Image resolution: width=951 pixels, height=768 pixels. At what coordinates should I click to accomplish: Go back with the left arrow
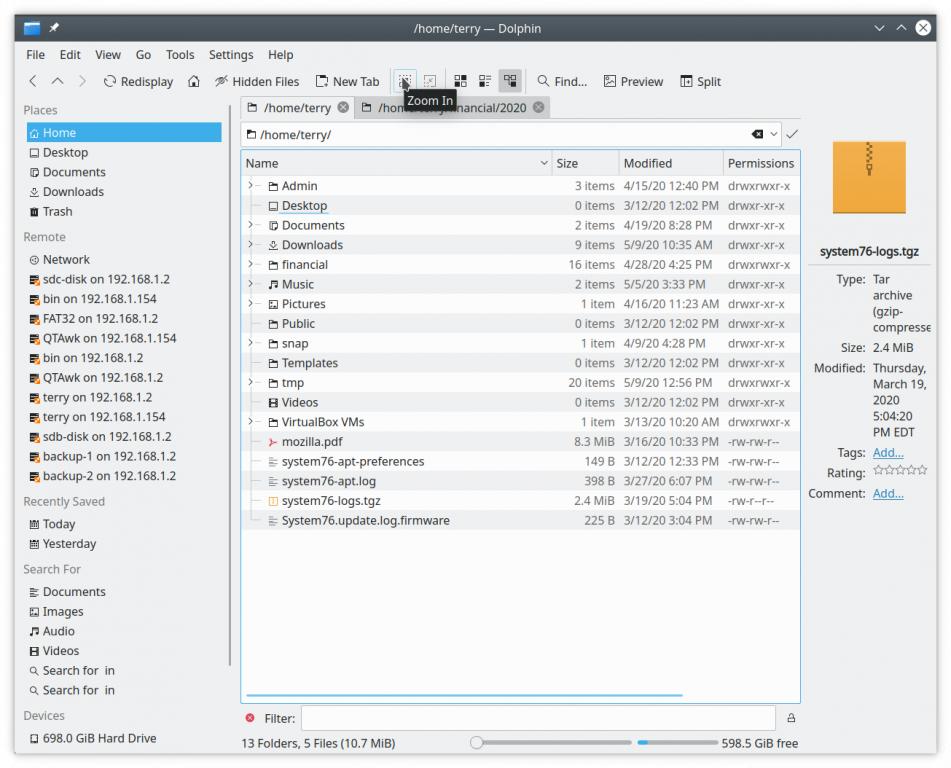tap(33, 82)
